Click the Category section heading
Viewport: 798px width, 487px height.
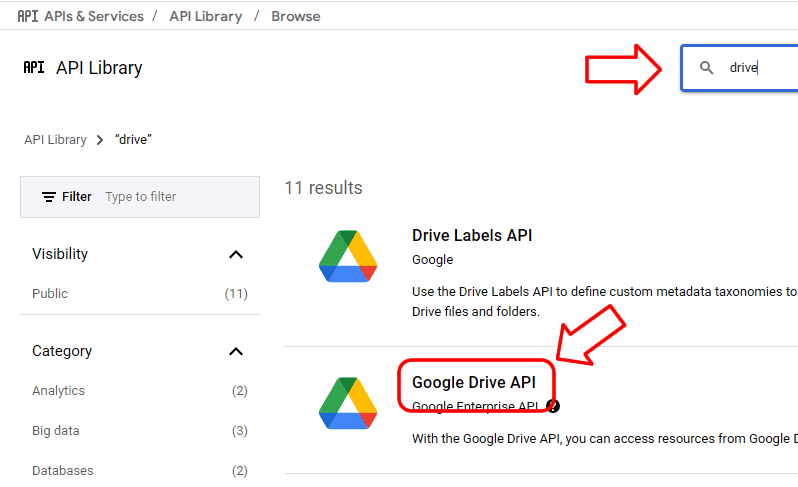coord(62,351)
